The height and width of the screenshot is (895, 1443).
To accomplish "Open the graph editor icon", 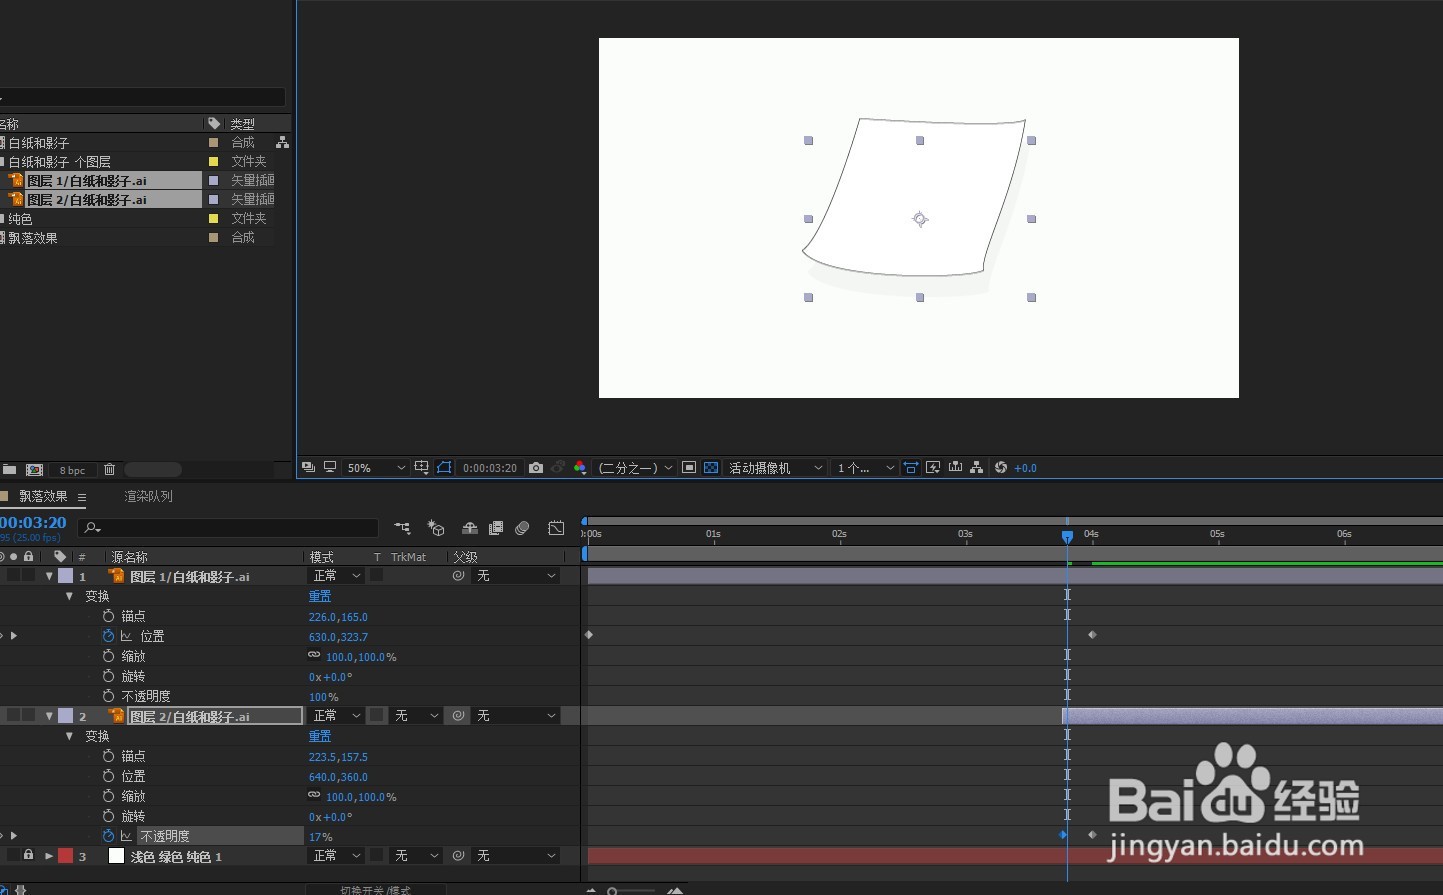I will tap(557, 528).
